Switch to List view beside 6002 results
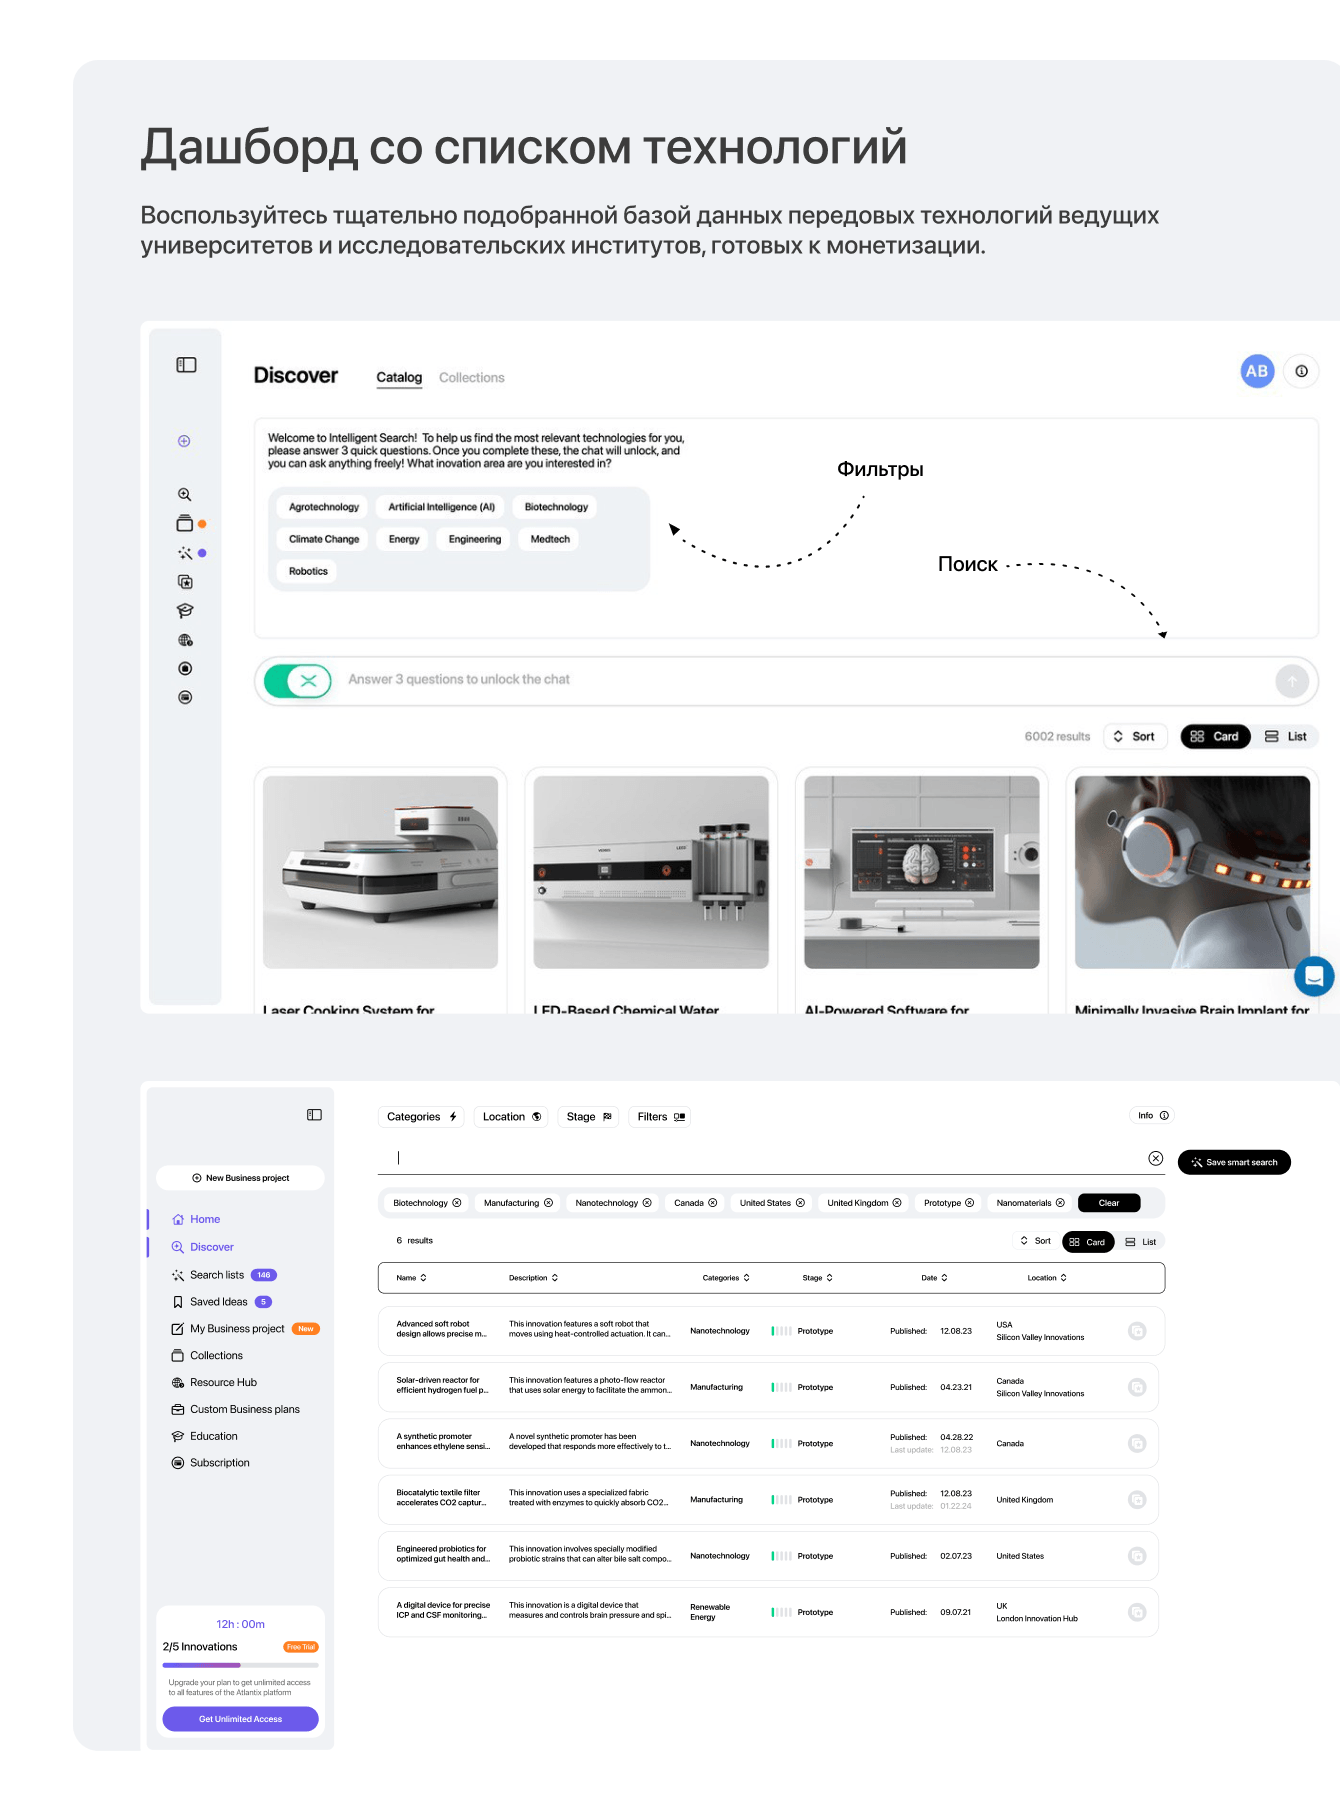 click(1286, 737)
